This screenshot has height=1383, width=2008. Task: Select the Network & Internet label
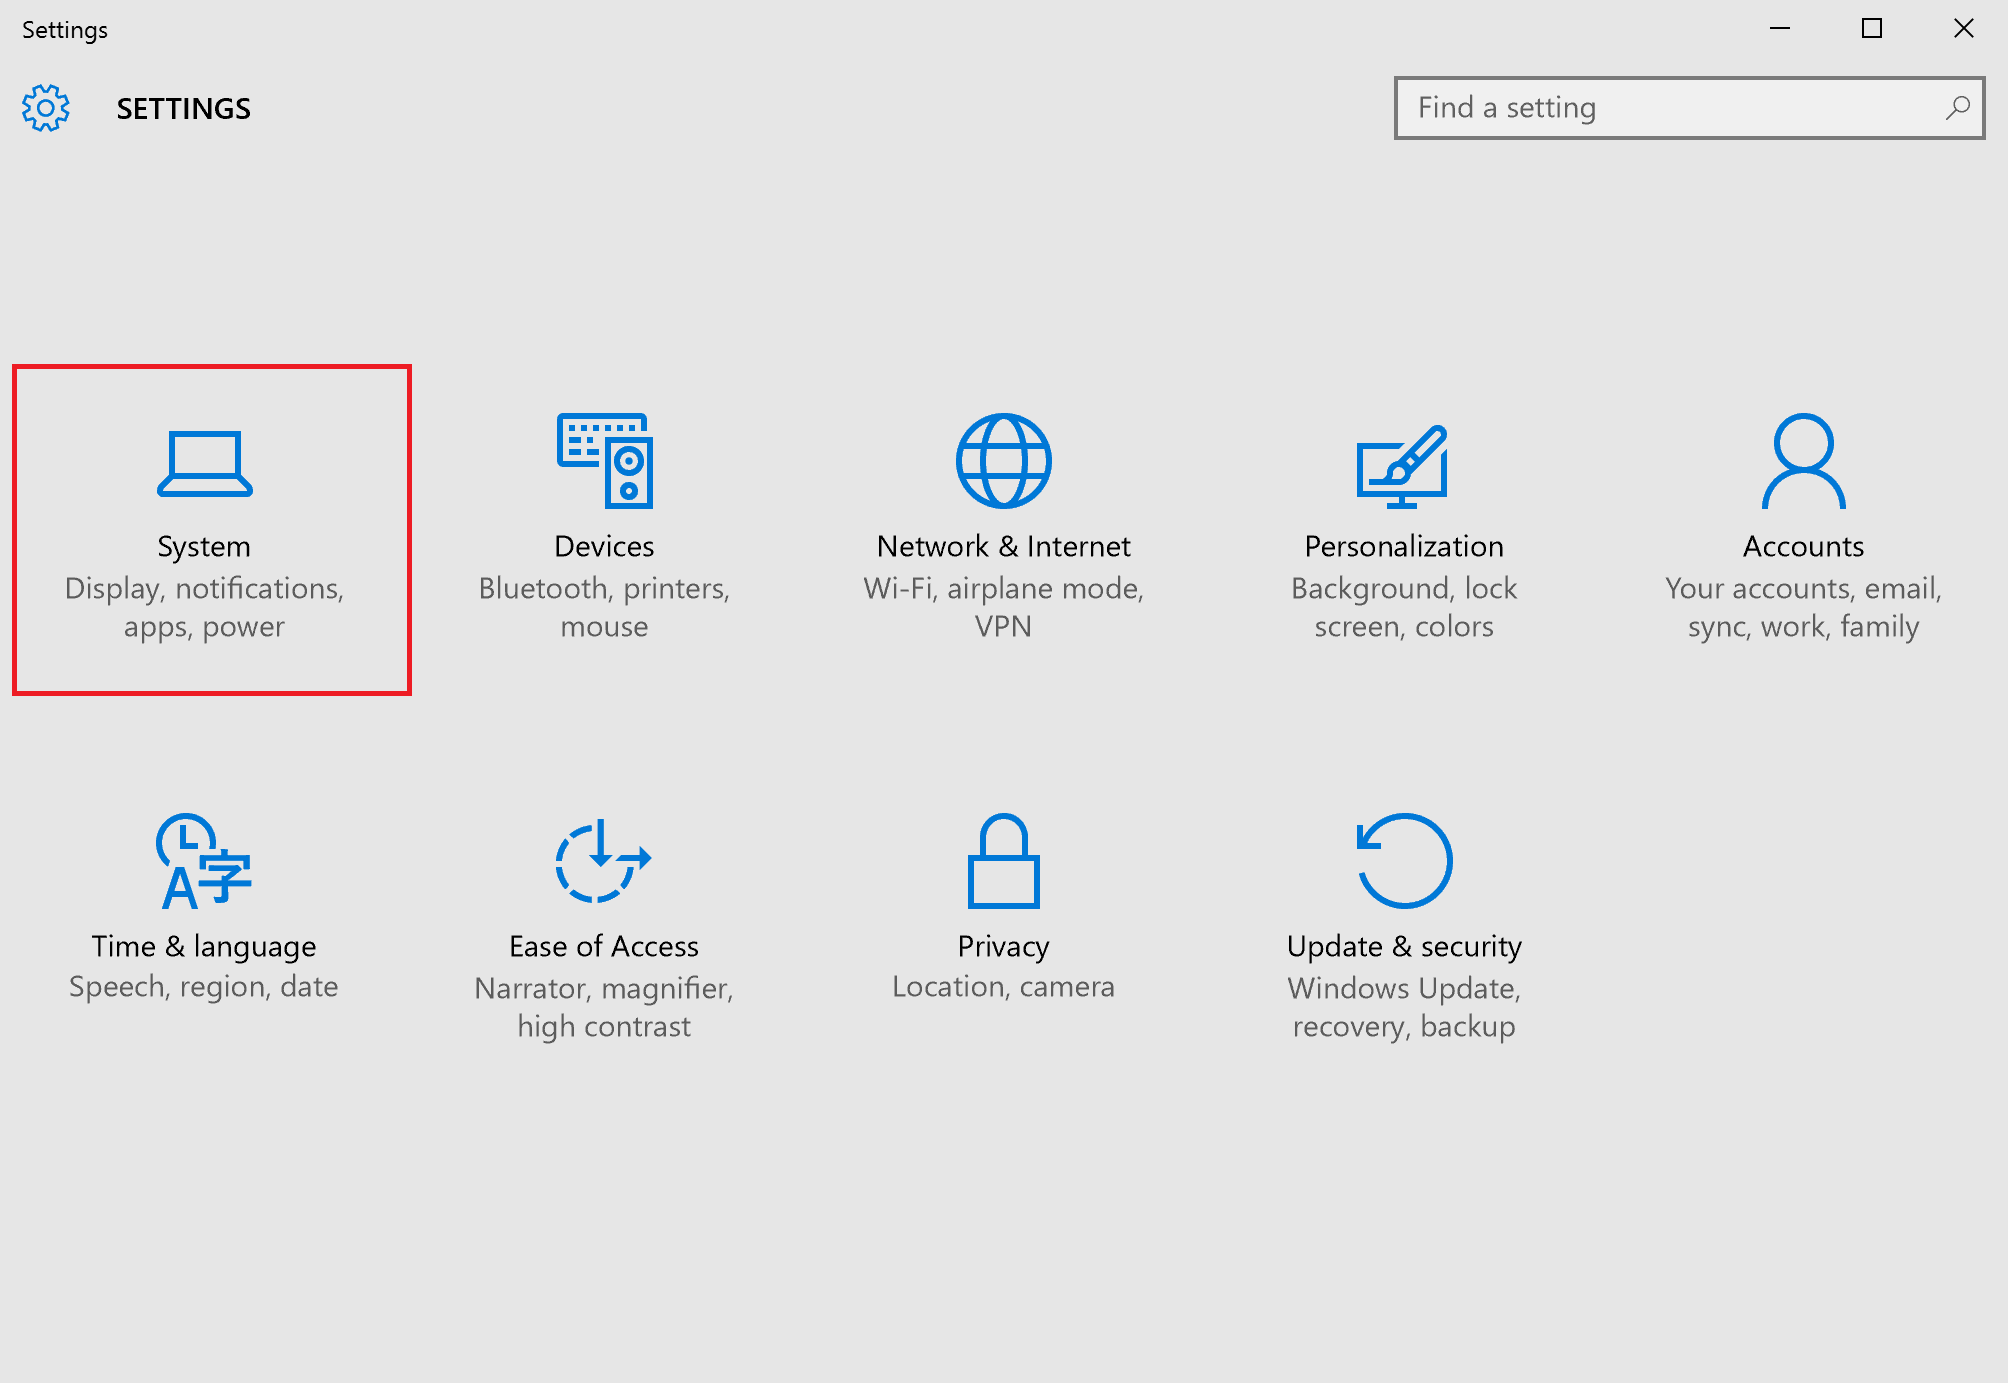pos(1004,546)
